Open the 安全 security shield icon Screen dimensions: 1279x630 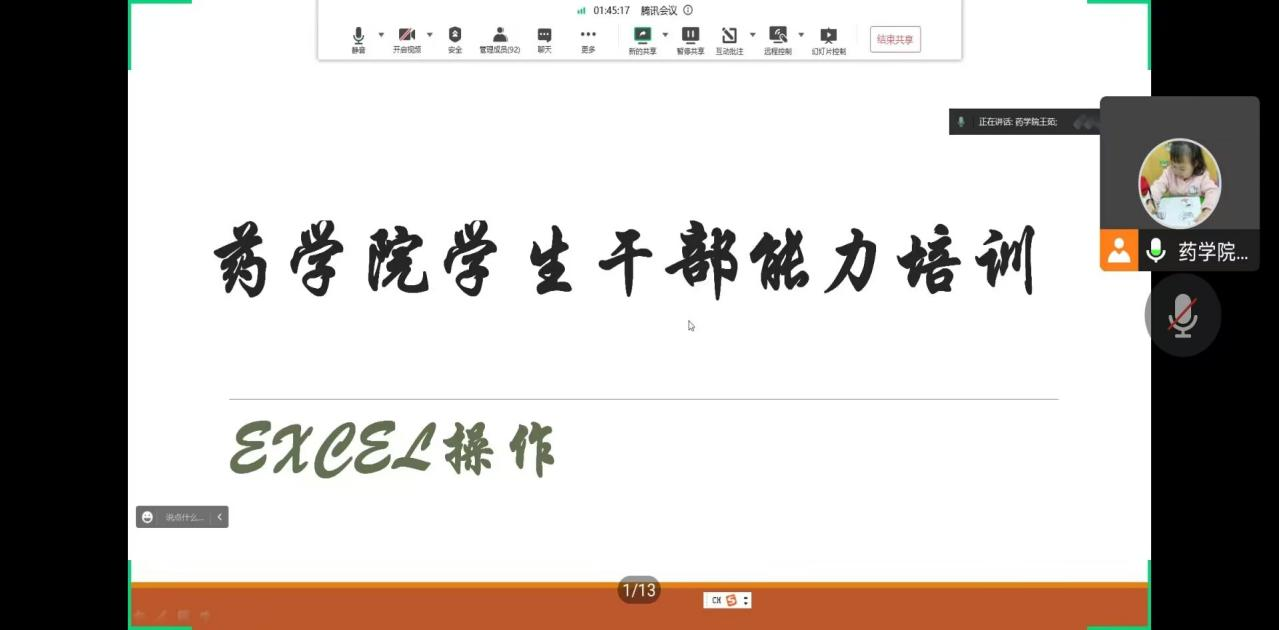tap(455, 36)
